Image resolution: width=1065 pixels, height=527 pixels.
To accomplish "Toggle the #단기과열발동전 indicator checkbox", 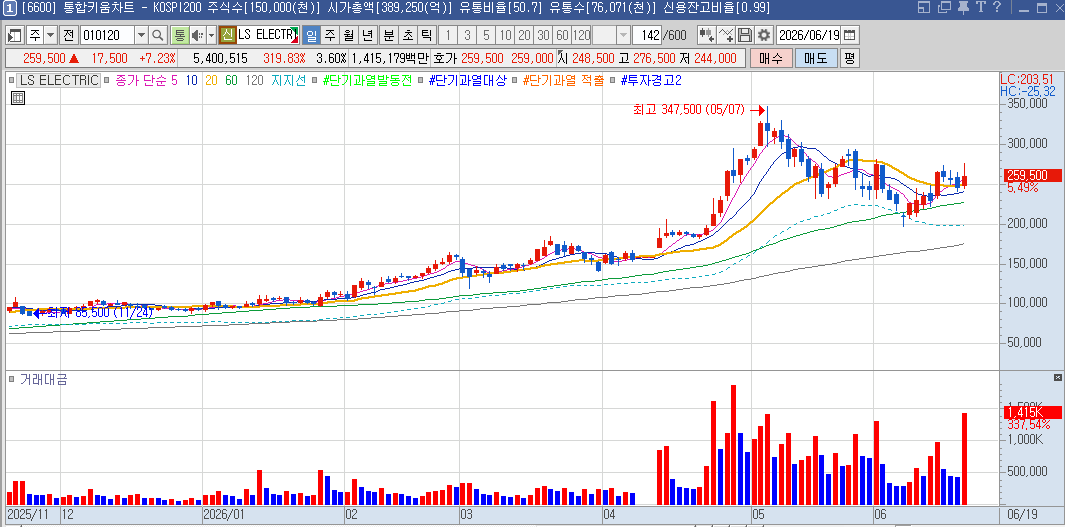I will pyautogui.click(x=315, y=80).
